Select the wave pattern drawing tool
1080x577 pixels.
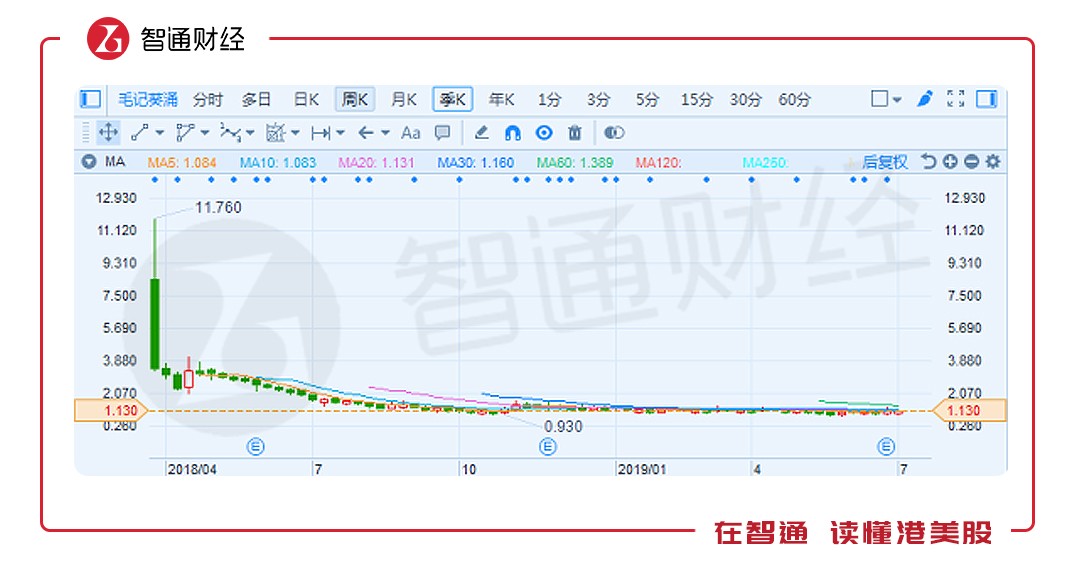[x=231, y=132]
